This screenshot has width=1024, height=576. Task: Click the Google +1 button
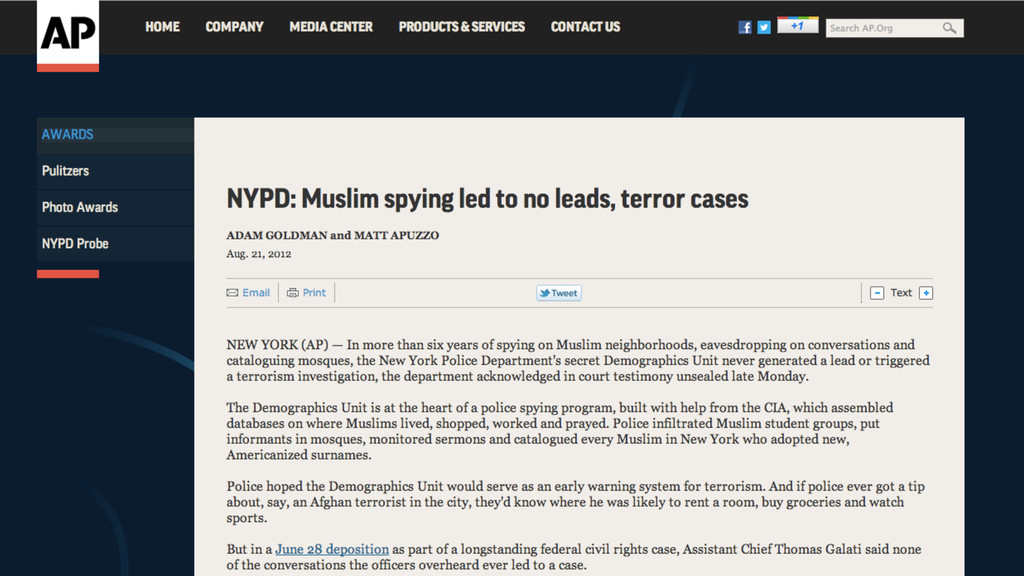point(797,25)
